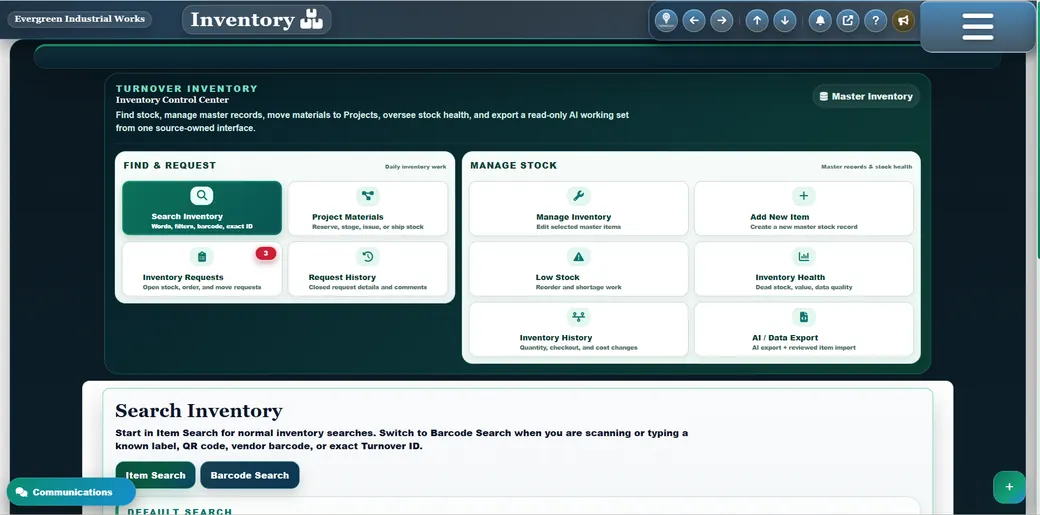Click the Inventory Control Center subtitle
1040x515 pixels.
tap(172, 100)
